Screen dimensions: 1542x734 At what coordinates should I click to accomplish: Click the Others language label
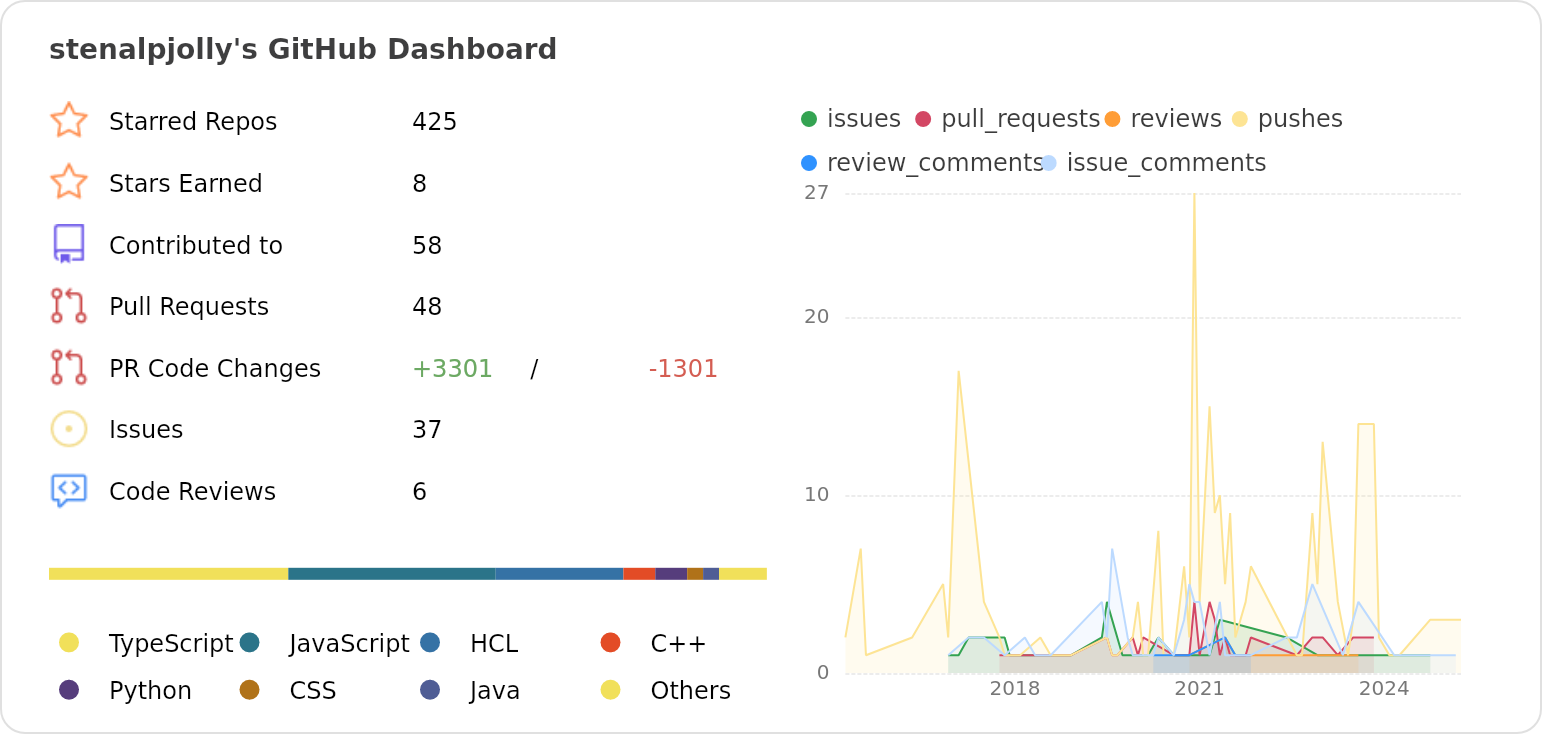(x=690, y=691)
